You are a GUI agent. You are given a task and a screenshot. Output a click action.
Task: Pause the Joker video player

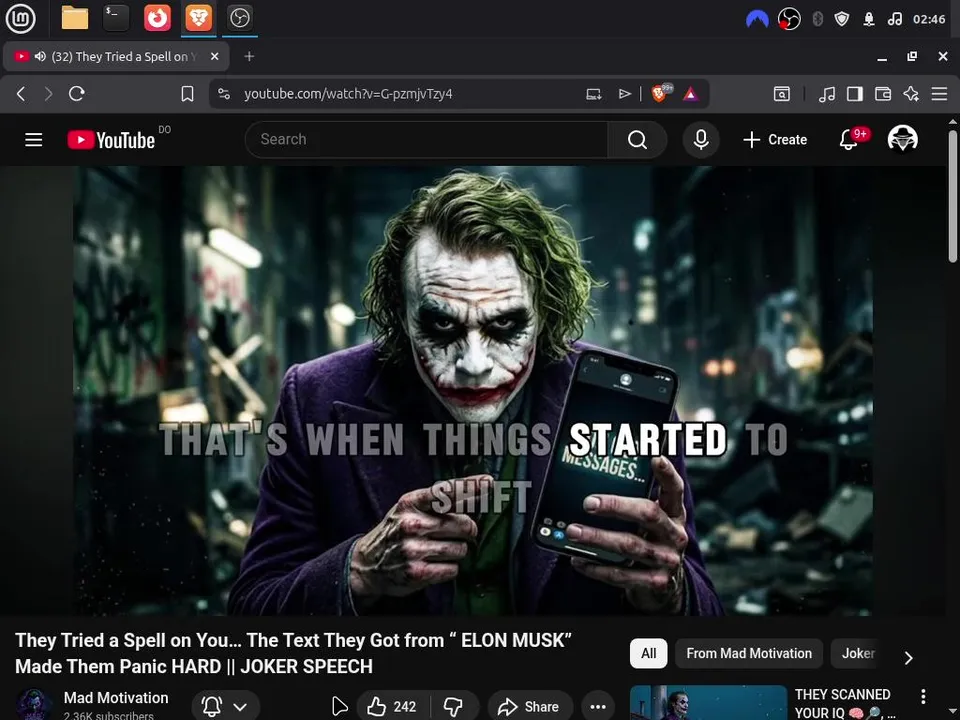point(473,391)
